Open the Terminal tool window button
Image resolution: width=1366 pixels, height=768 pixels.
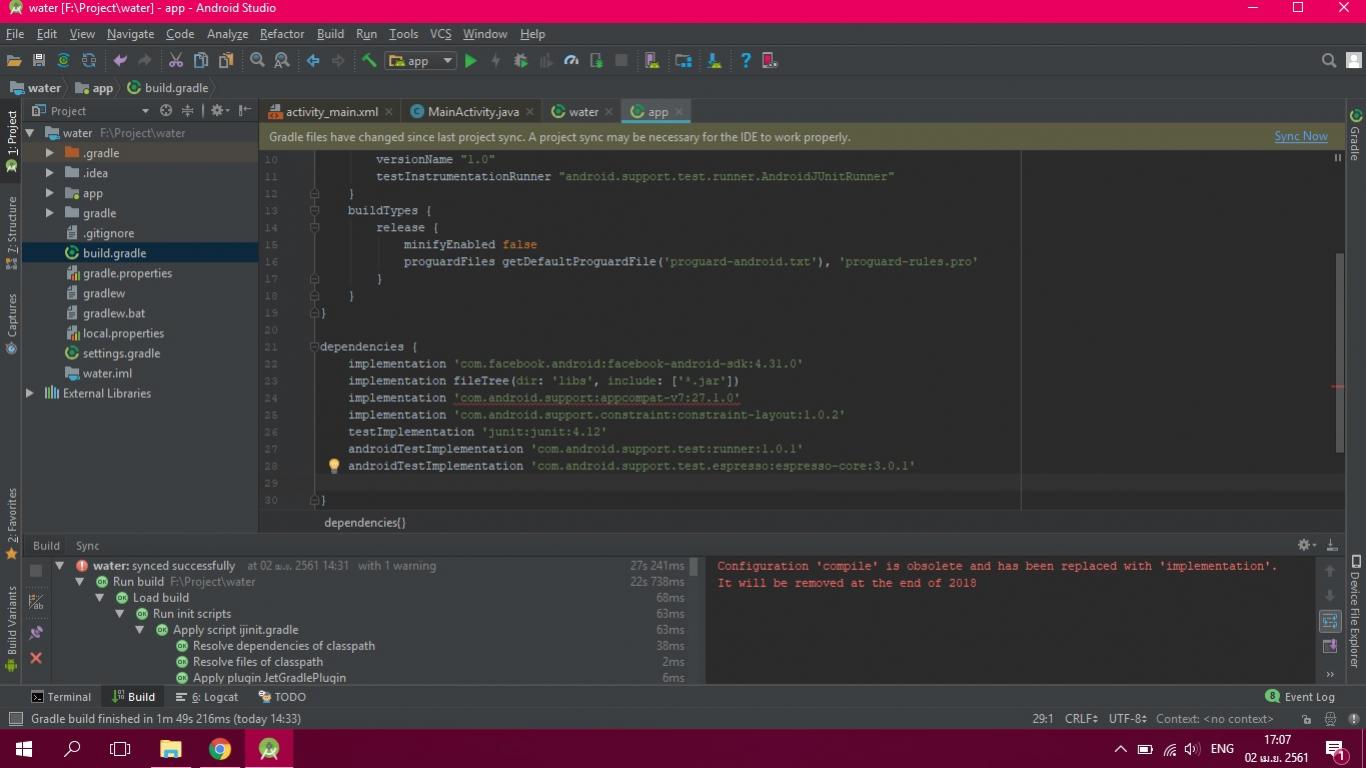pos(61,697)
